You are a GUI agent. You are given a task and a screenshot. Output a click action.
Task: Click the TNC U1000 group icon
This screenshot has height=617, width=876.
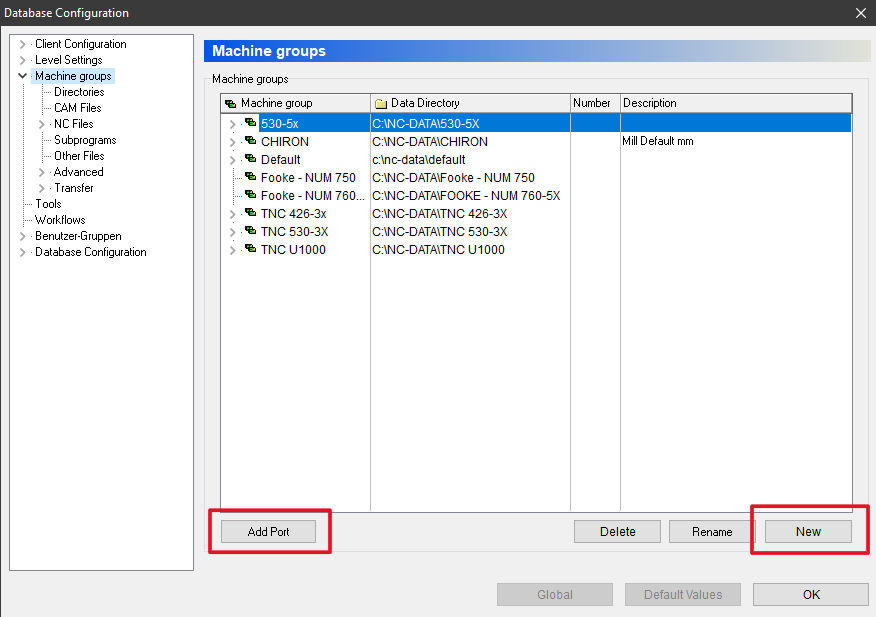(251, 248)
